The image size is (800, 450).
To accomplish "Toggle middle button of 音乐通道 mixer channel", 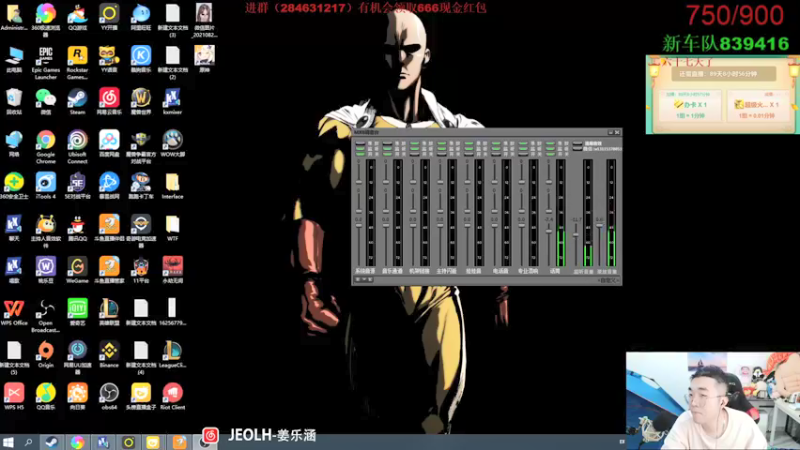I will point(387,148).
